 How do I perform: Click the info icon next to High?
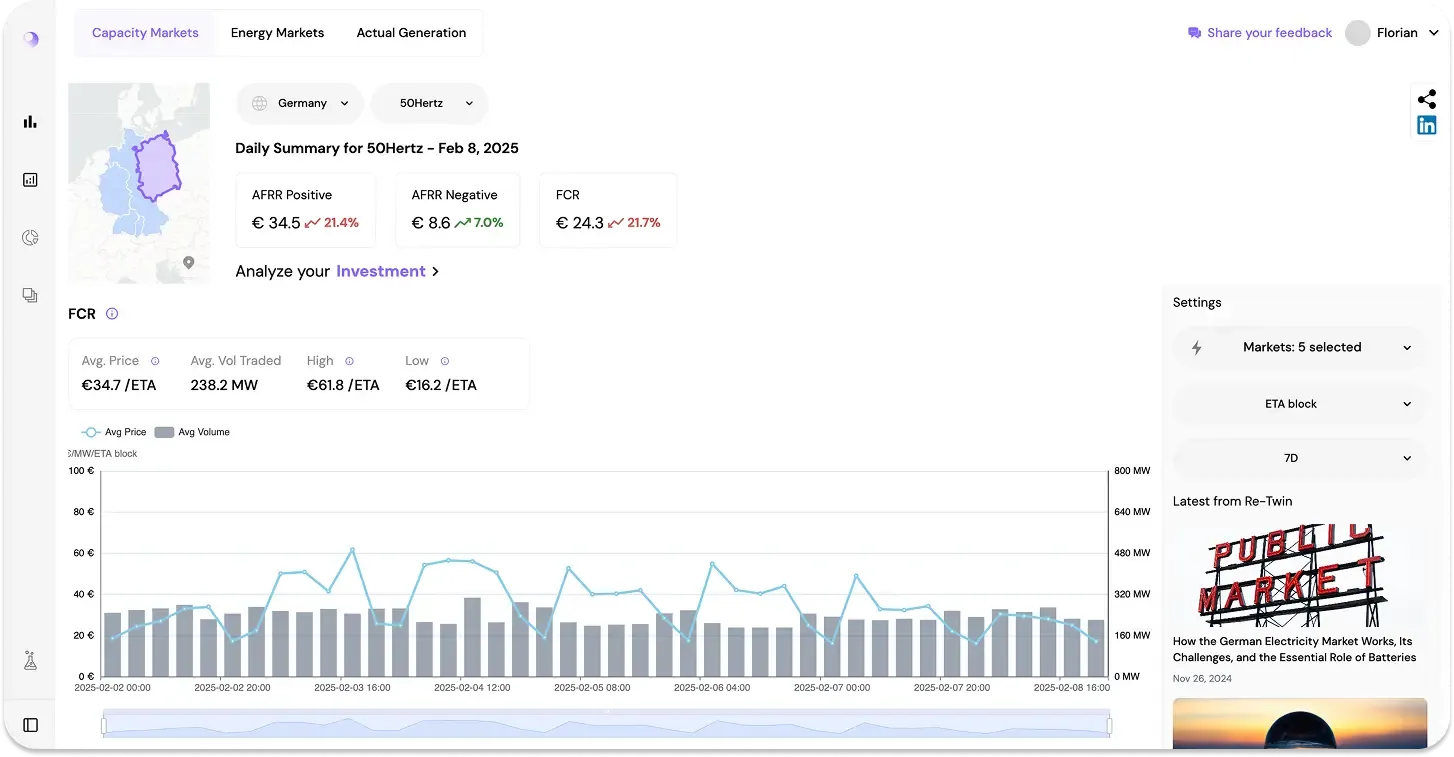(x=349, y=361)
